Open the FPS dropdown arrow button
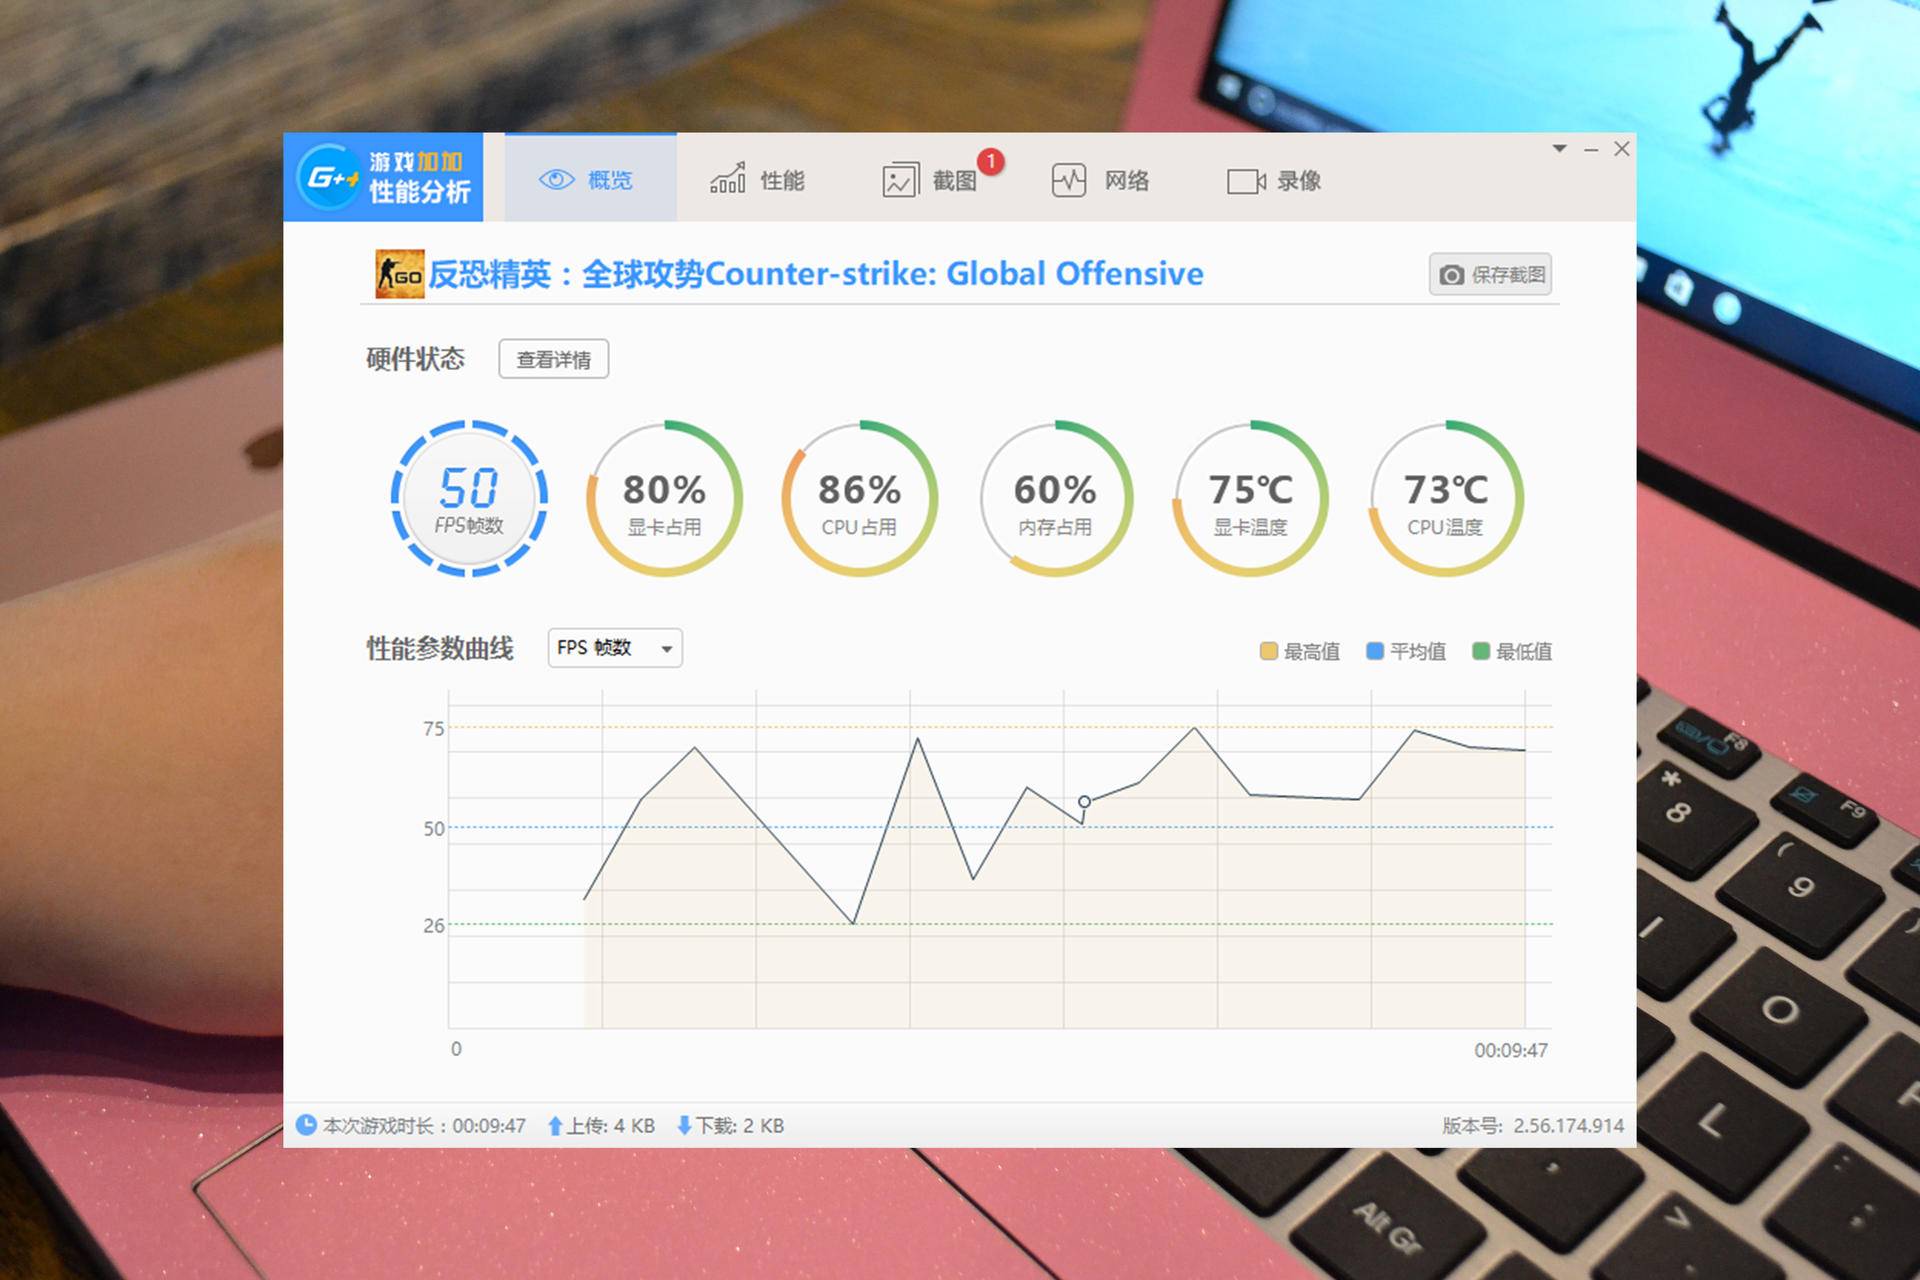1920x1280 pixels. (668, 648)
